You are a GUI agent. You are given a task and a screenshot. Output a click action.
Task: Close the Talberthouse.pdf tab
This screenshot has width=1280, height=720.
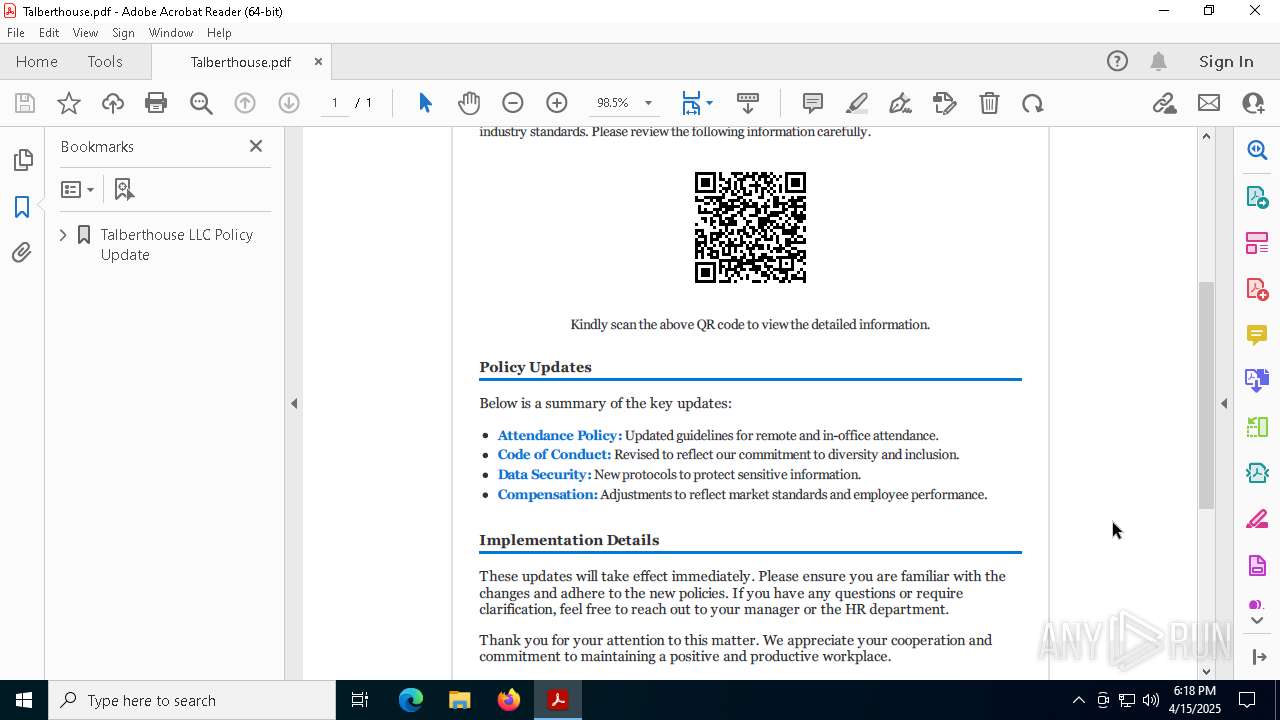(x=318, y=62)
